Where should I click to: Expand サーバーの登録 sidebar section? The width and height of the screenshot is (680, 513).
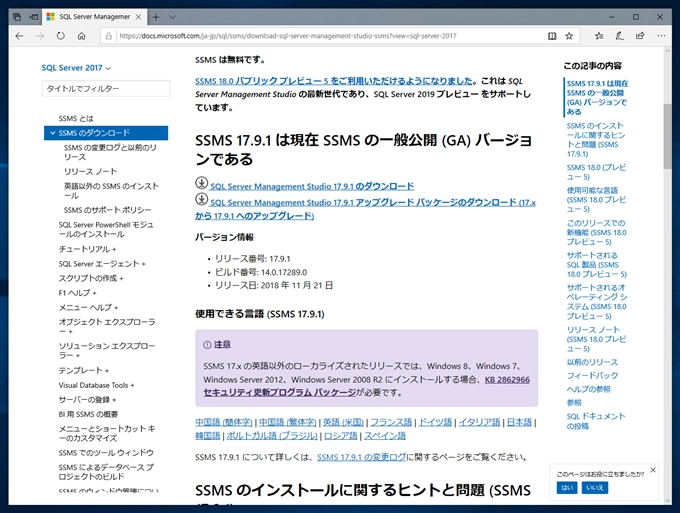tap(87, 399)
